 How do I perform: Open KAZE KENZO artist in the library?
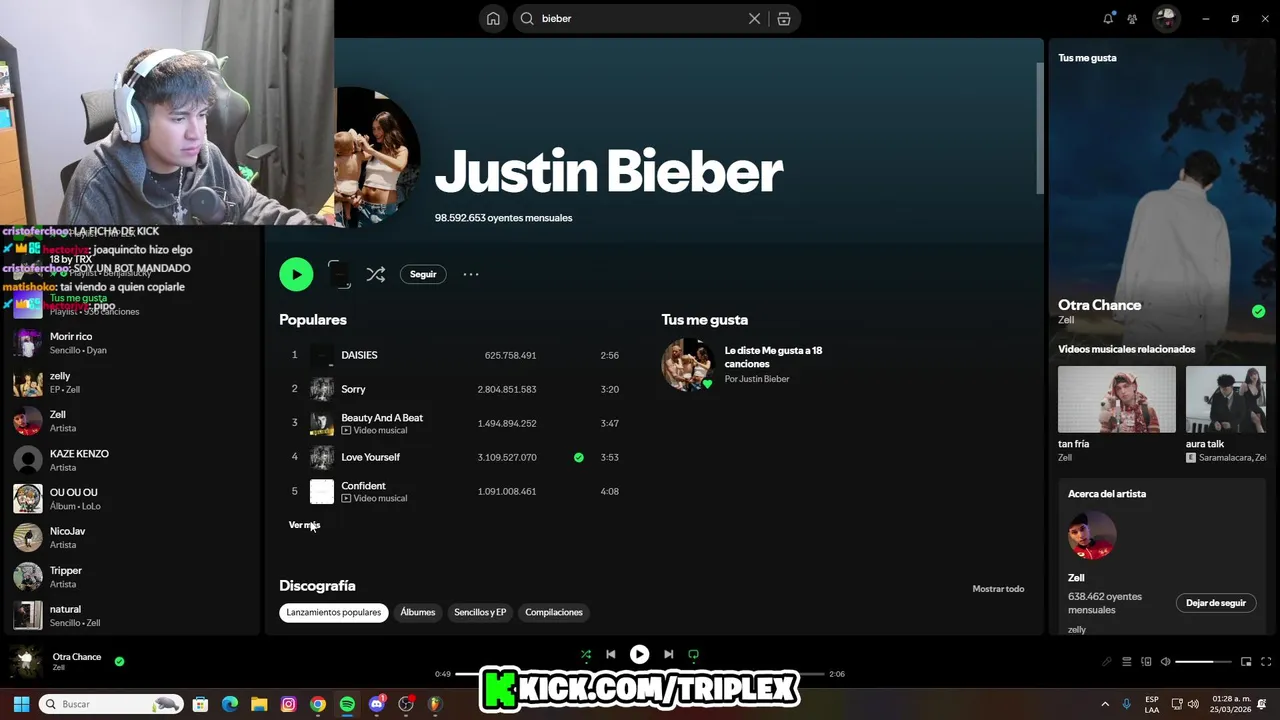[x=130, y=460]
